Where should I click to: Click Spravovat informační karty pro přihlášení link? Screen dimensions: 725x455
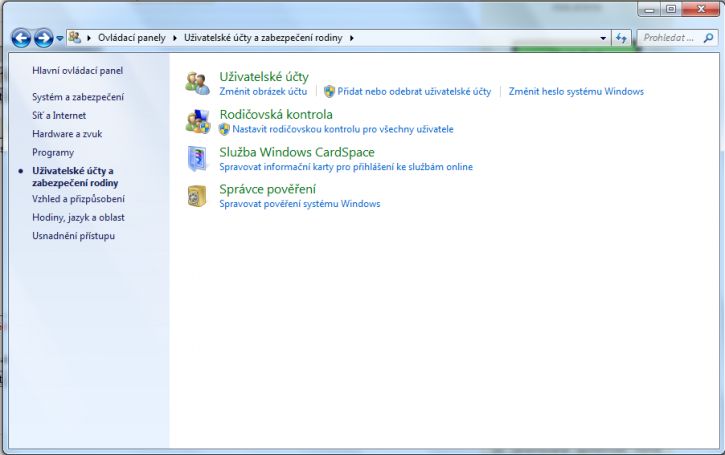[346, 167]
